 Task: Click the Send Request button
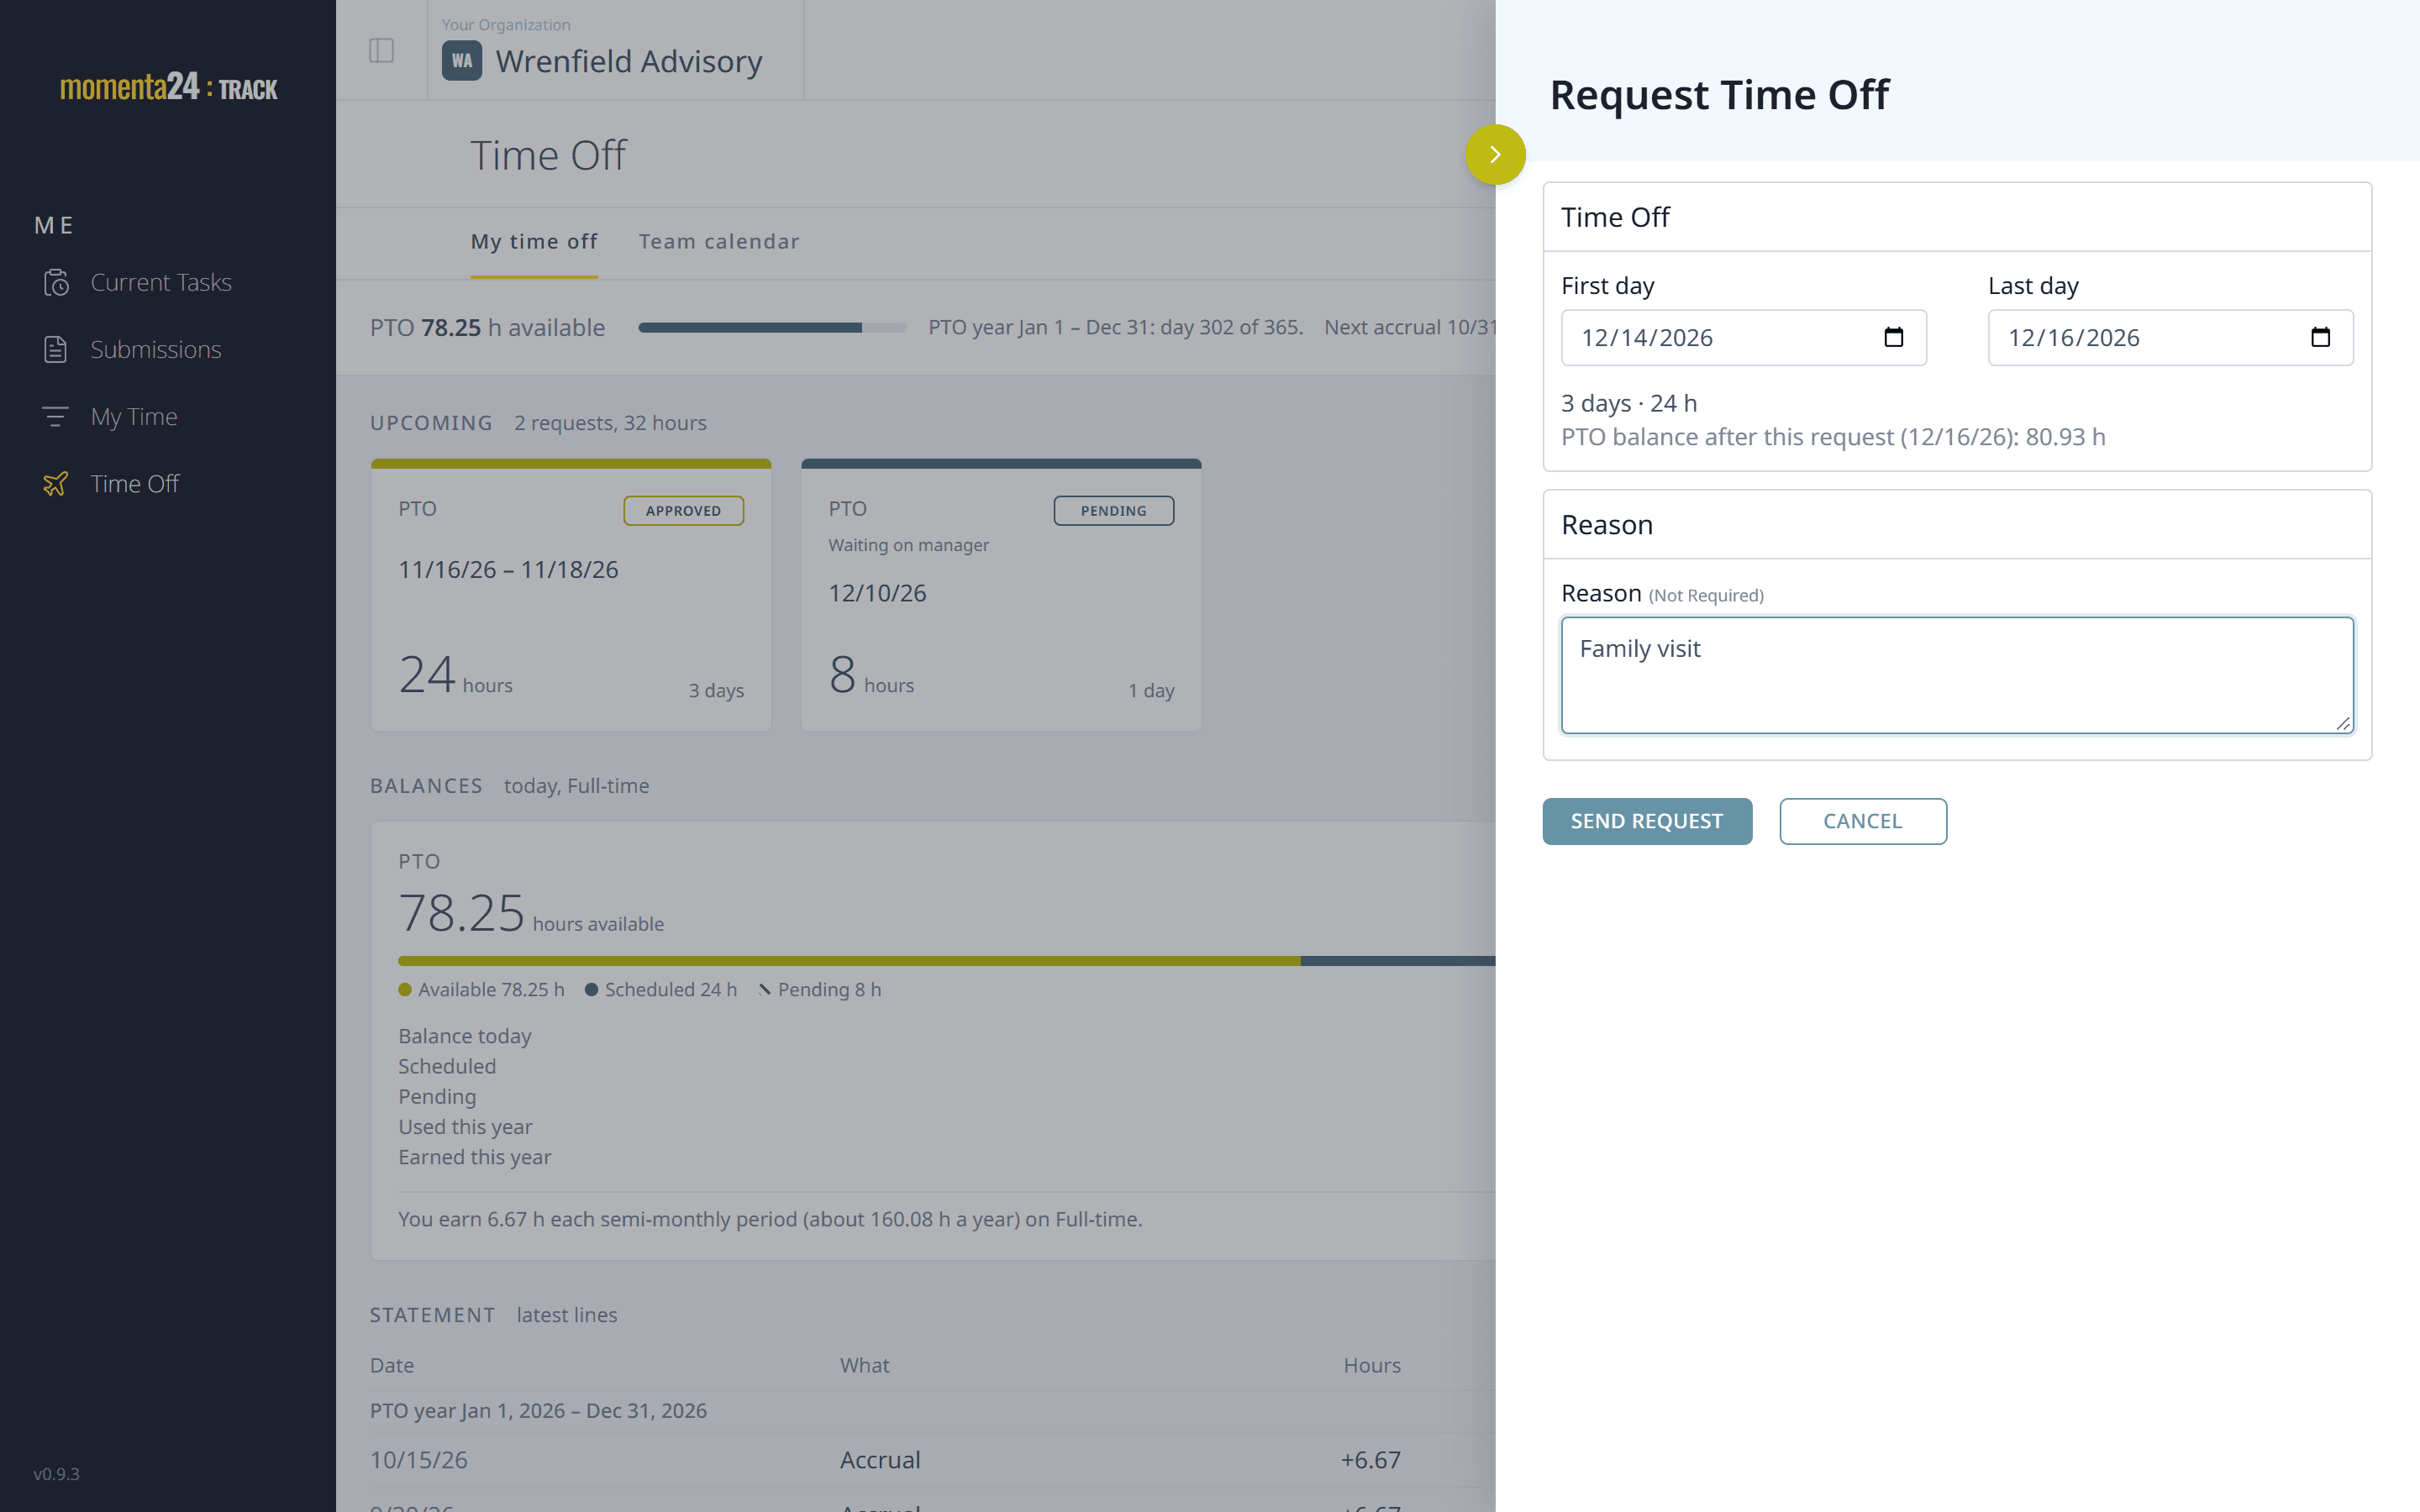(1647, 821)
